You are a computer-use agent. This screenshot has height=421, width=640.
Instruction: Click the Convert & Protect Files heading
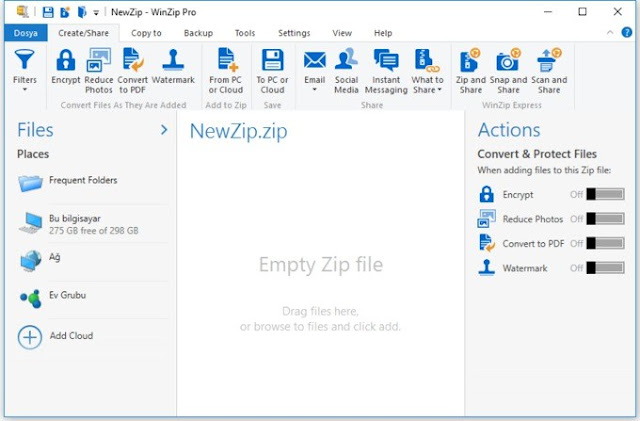(x=537, y=154)
